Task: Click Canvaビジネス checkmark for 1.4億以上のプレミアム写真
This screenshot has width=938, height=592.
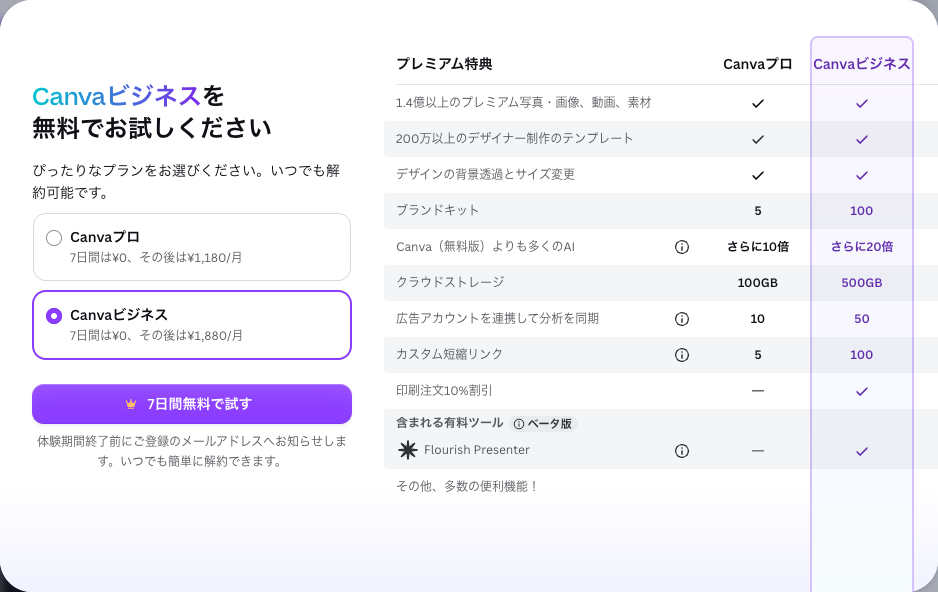Action: coord(862,103)
